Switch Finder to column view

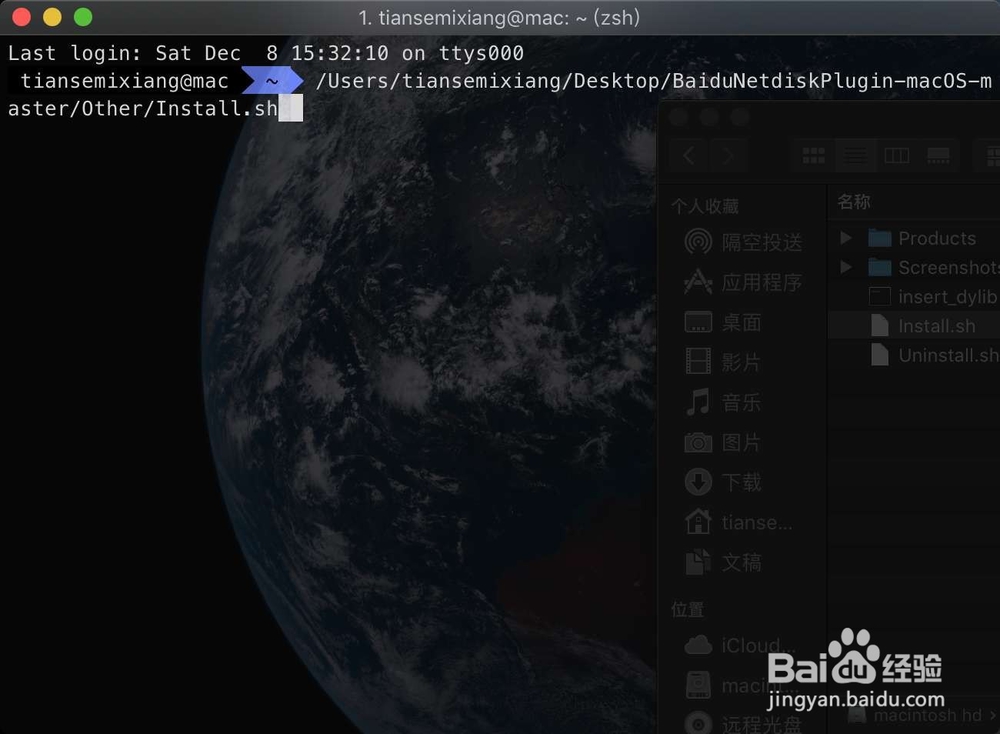click(896, 155)
